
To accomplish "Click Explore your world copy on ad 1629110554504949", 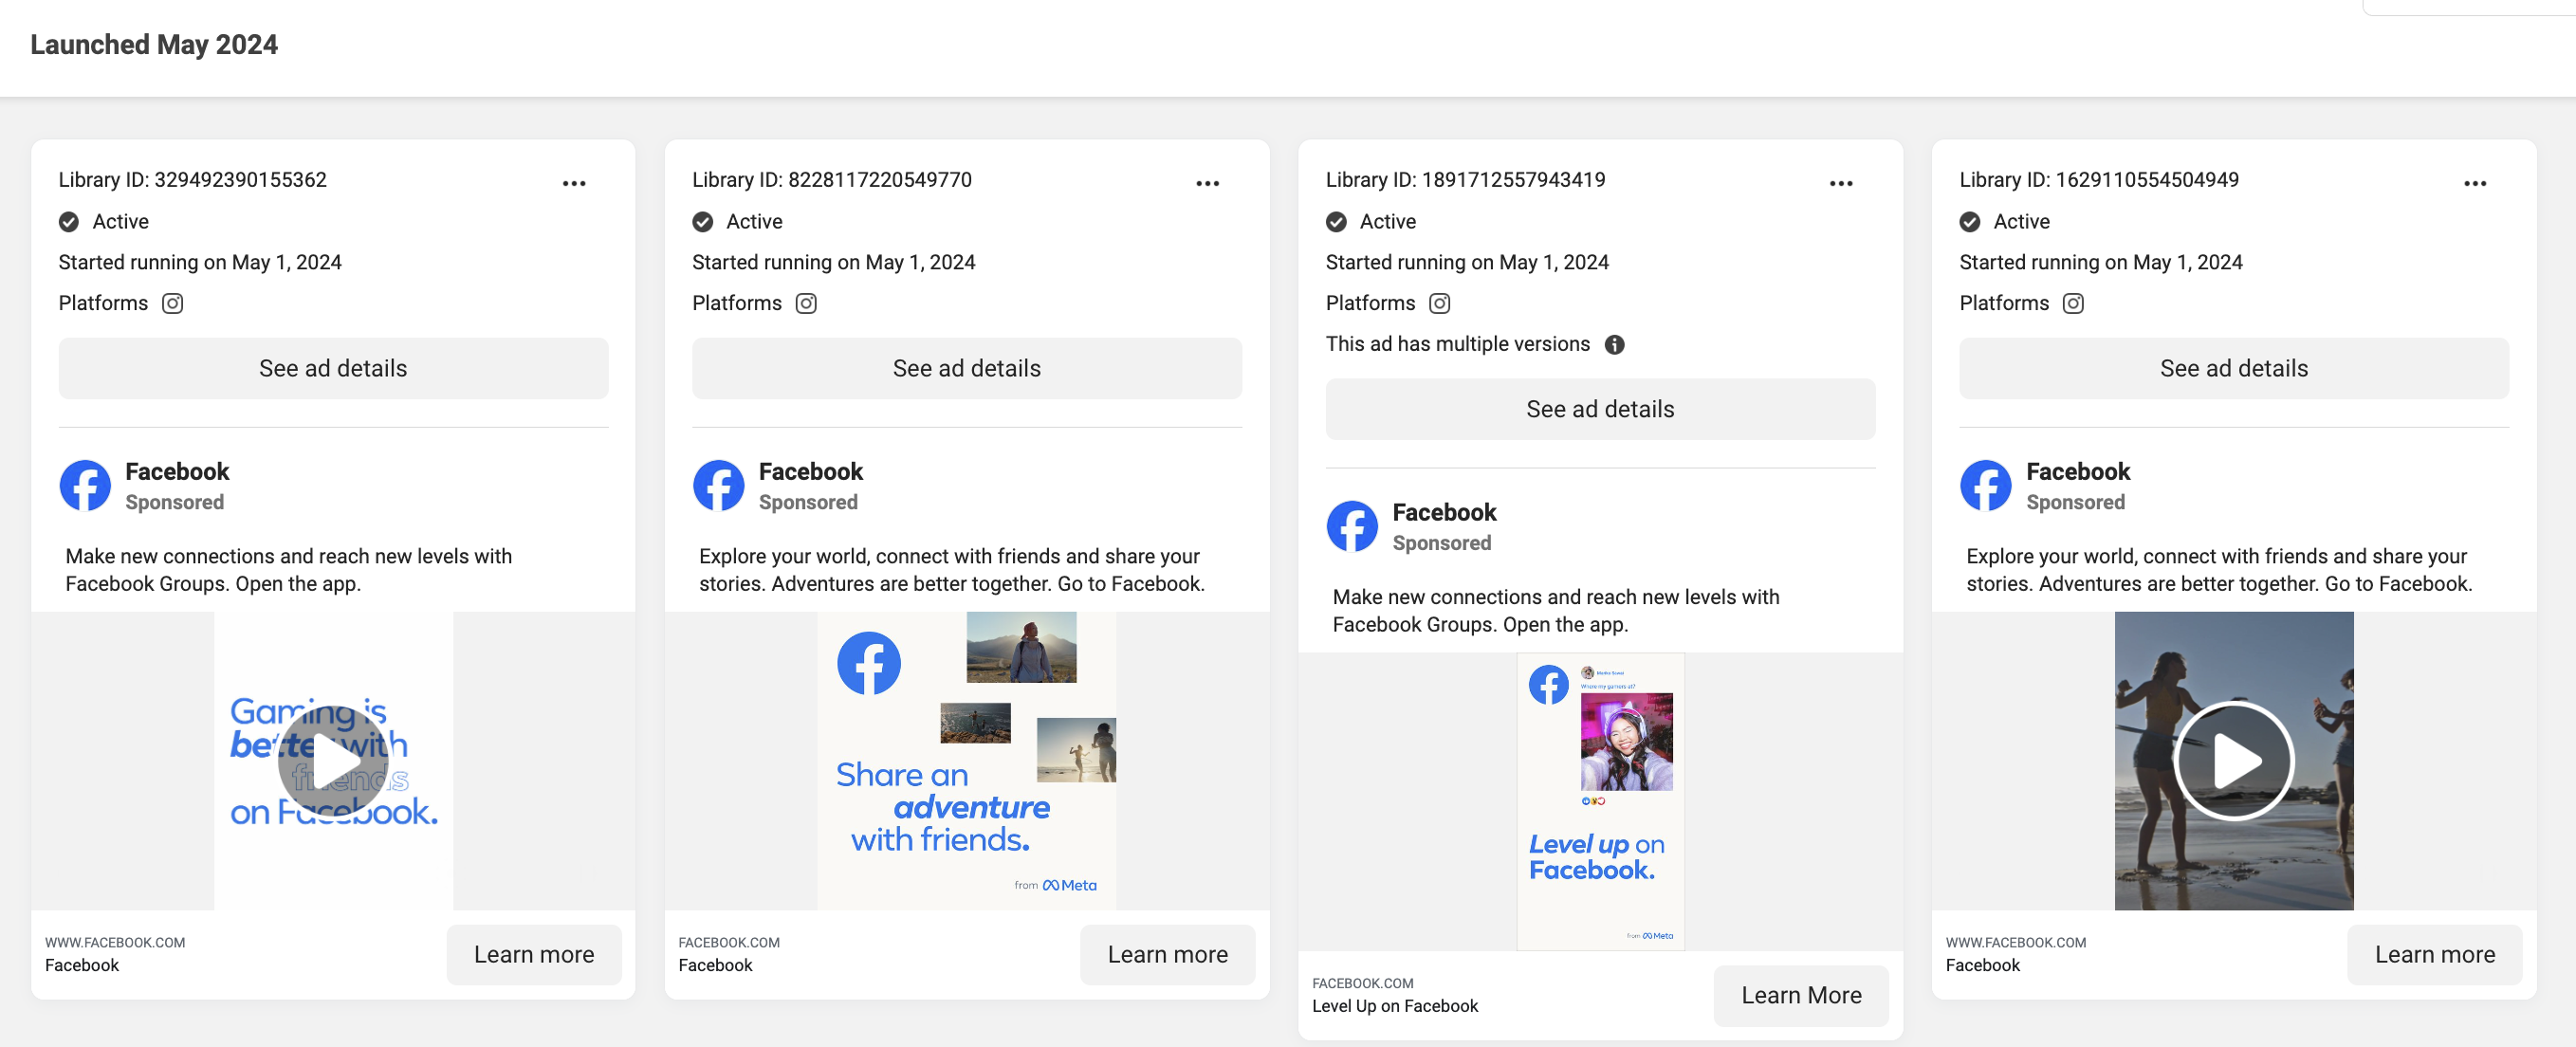I will [2218, 570].
